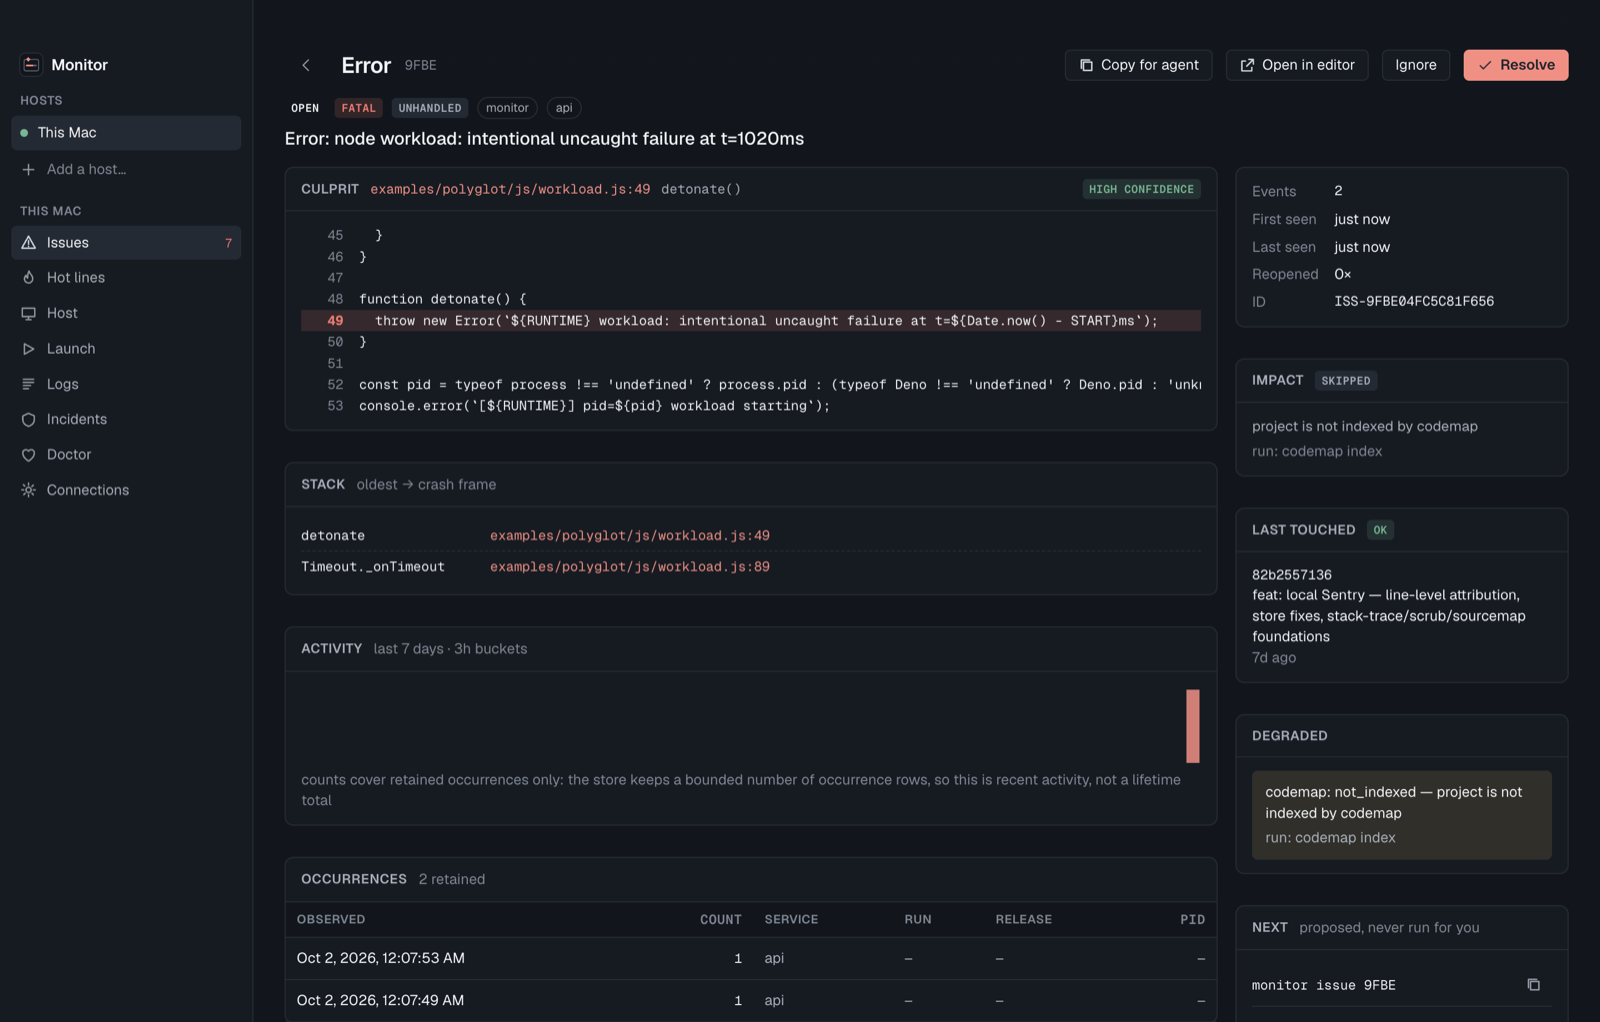Click the Connections gear icon
The width and height of the screenshot is (1600, 1022).
pyautogui.click(x=29, y=490)
